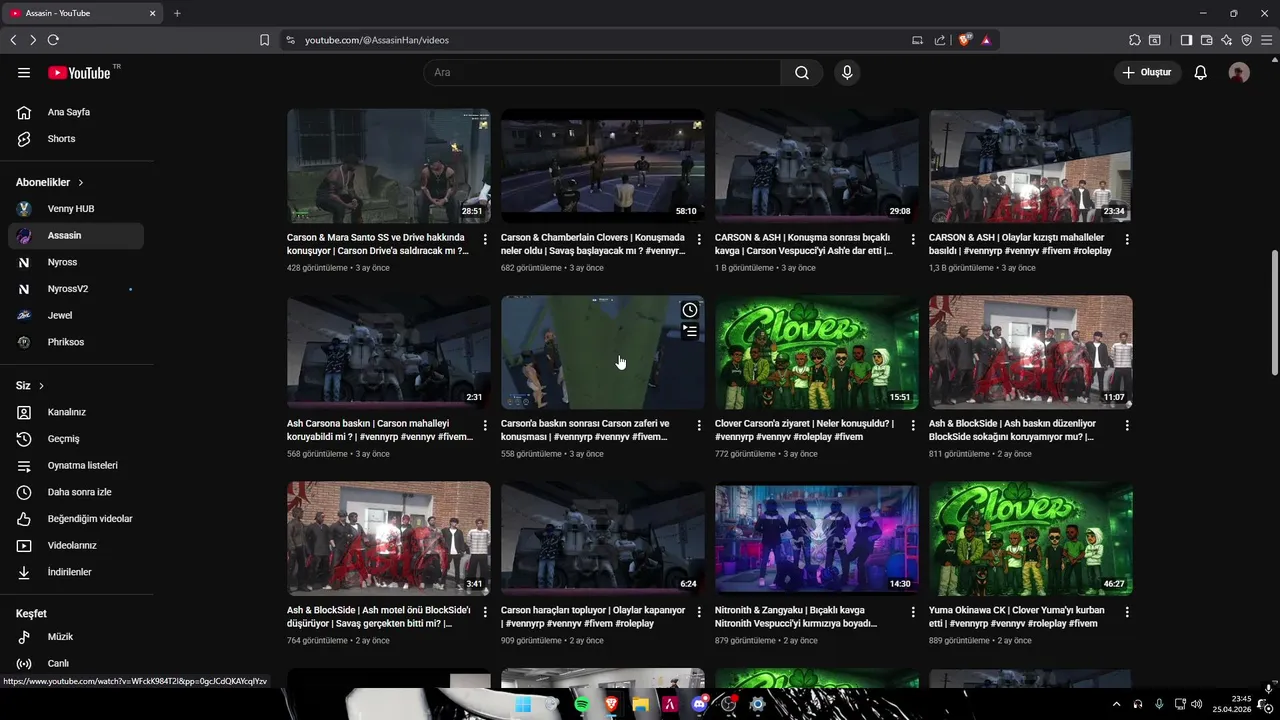
Task: Open Daha sonra izle list
Action: click(x=76, y=492)
